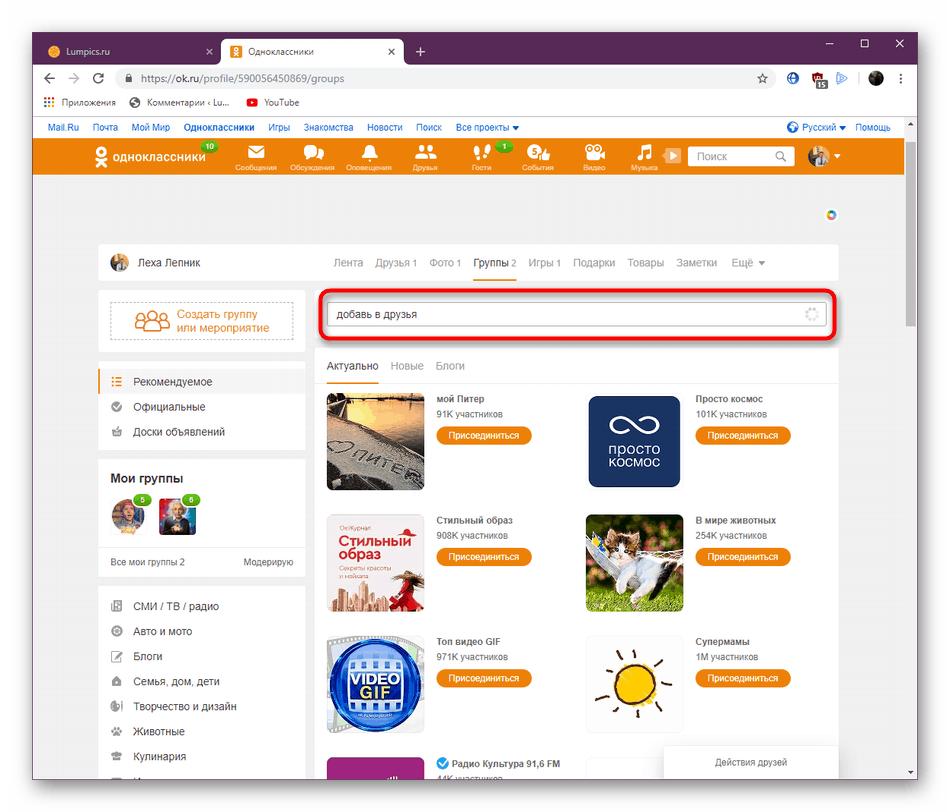Click the magnifier icon in Поиск field
950x812 pixels.
pyautogui.click(x=780, y=156)
